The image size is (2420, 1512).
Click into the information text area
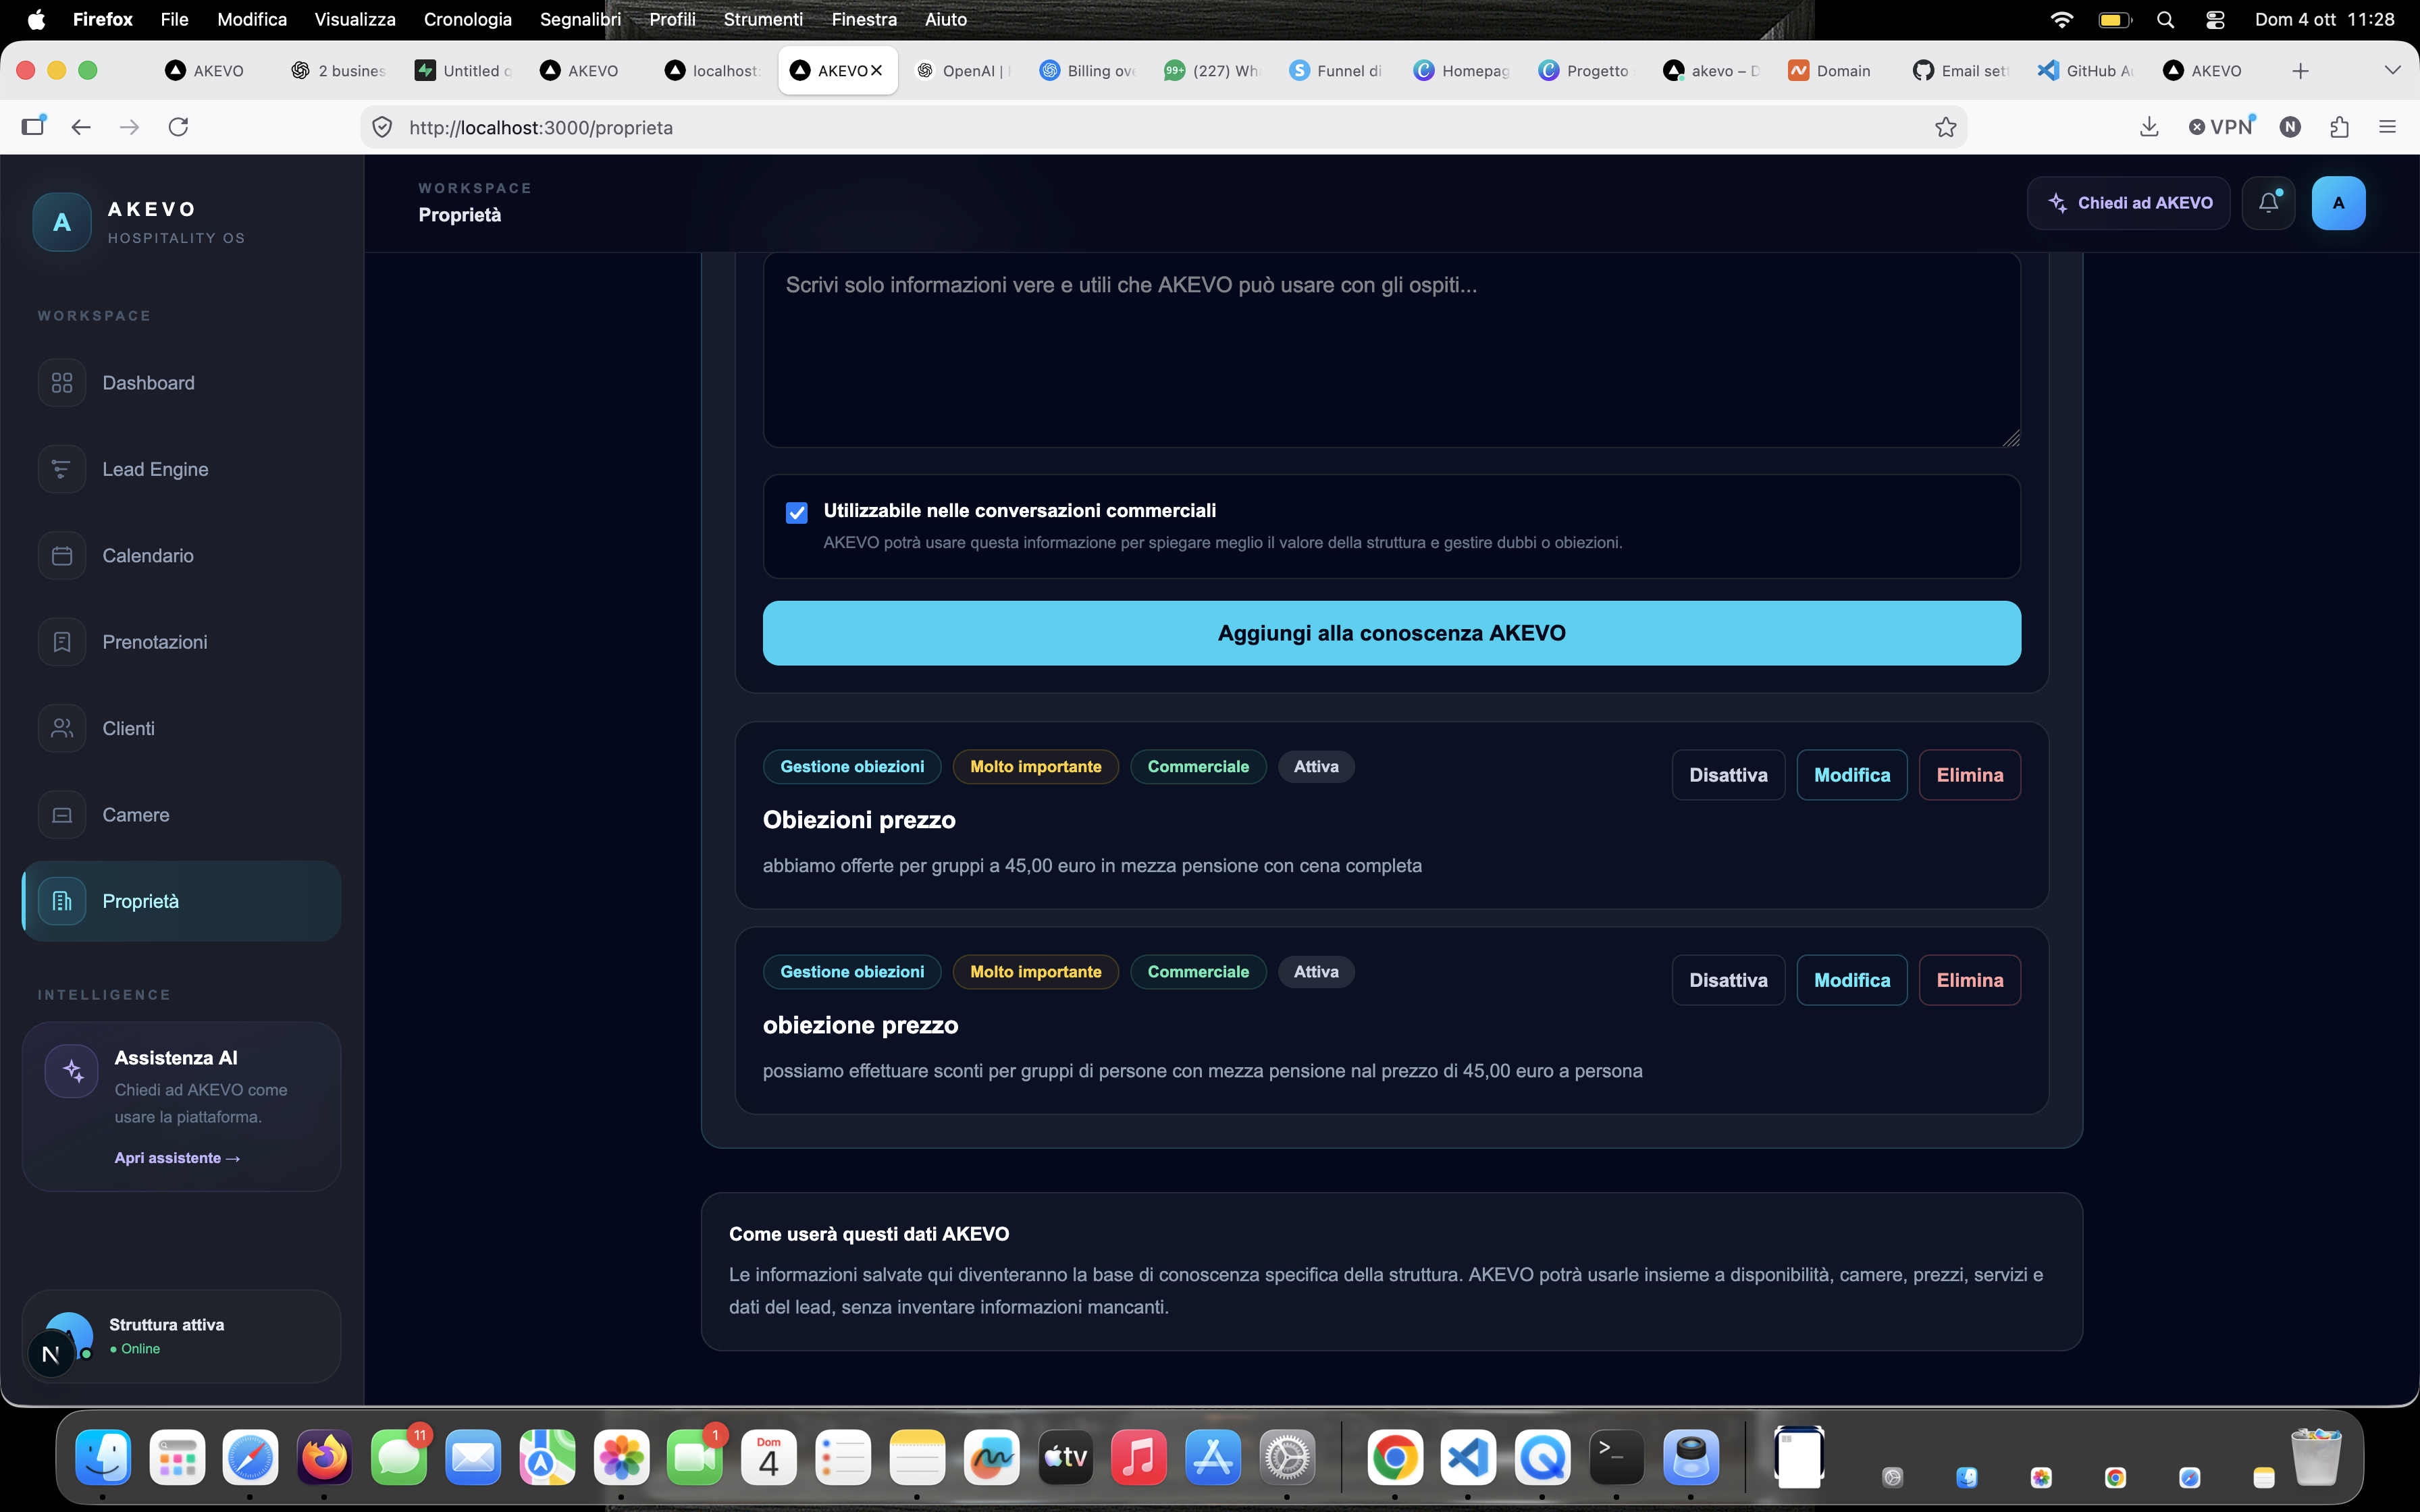(x=1392, y=350)
